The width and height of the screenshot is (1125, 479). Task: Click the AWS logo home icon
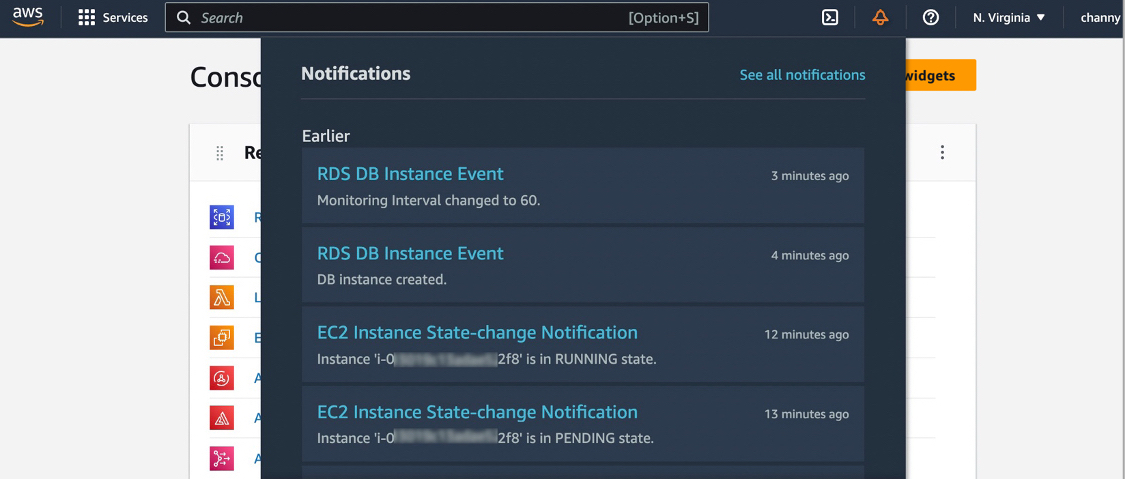coord(28,18)
